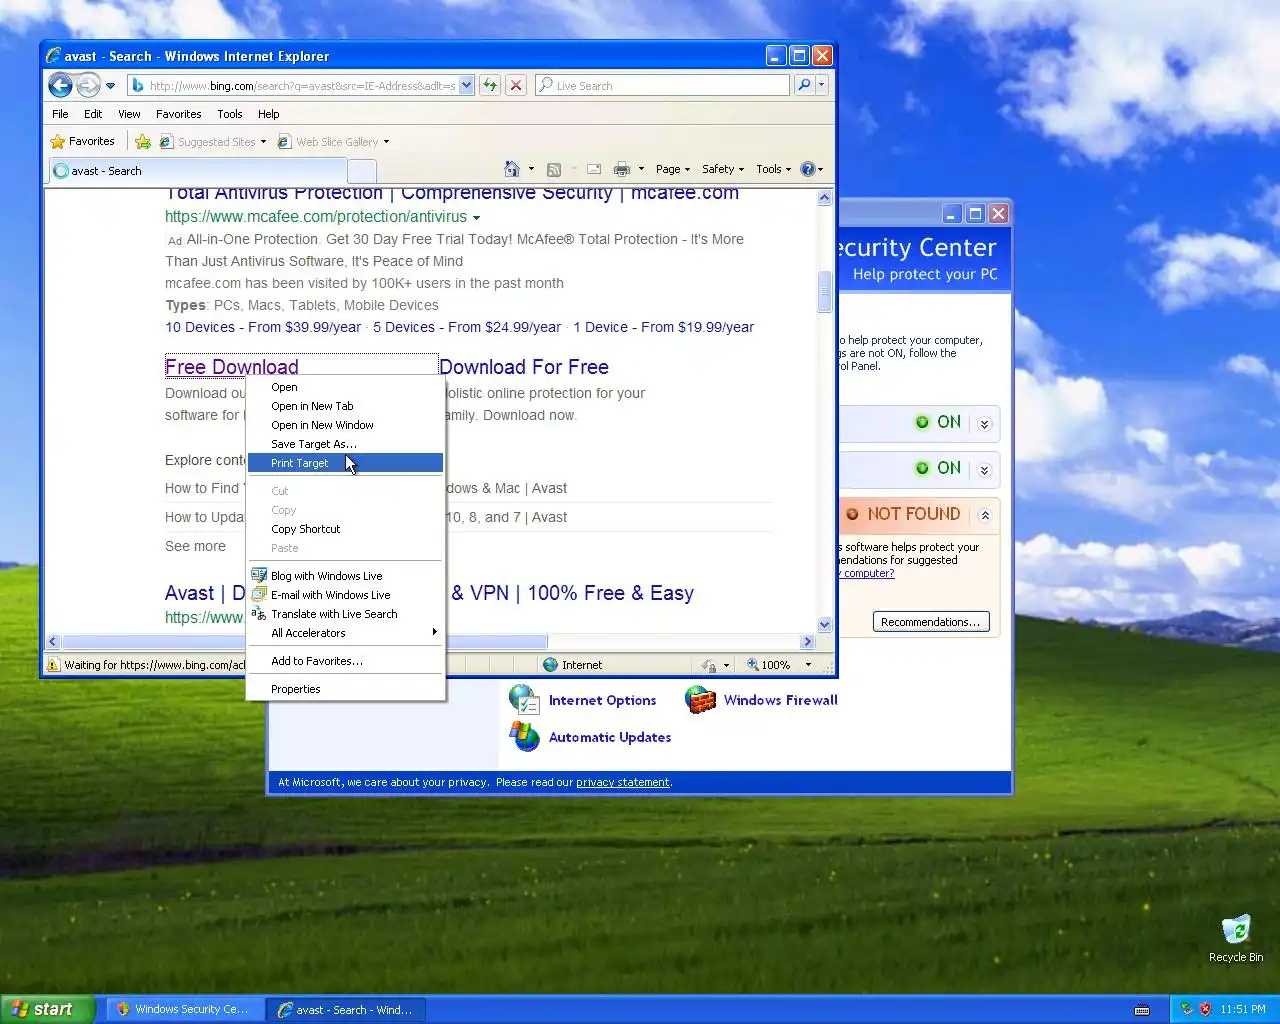The height and width of the screenshot is (1024, 1280).
Task: Click the IE Forward navigation button
Action: pyautogui.click(x=88, y=86)
